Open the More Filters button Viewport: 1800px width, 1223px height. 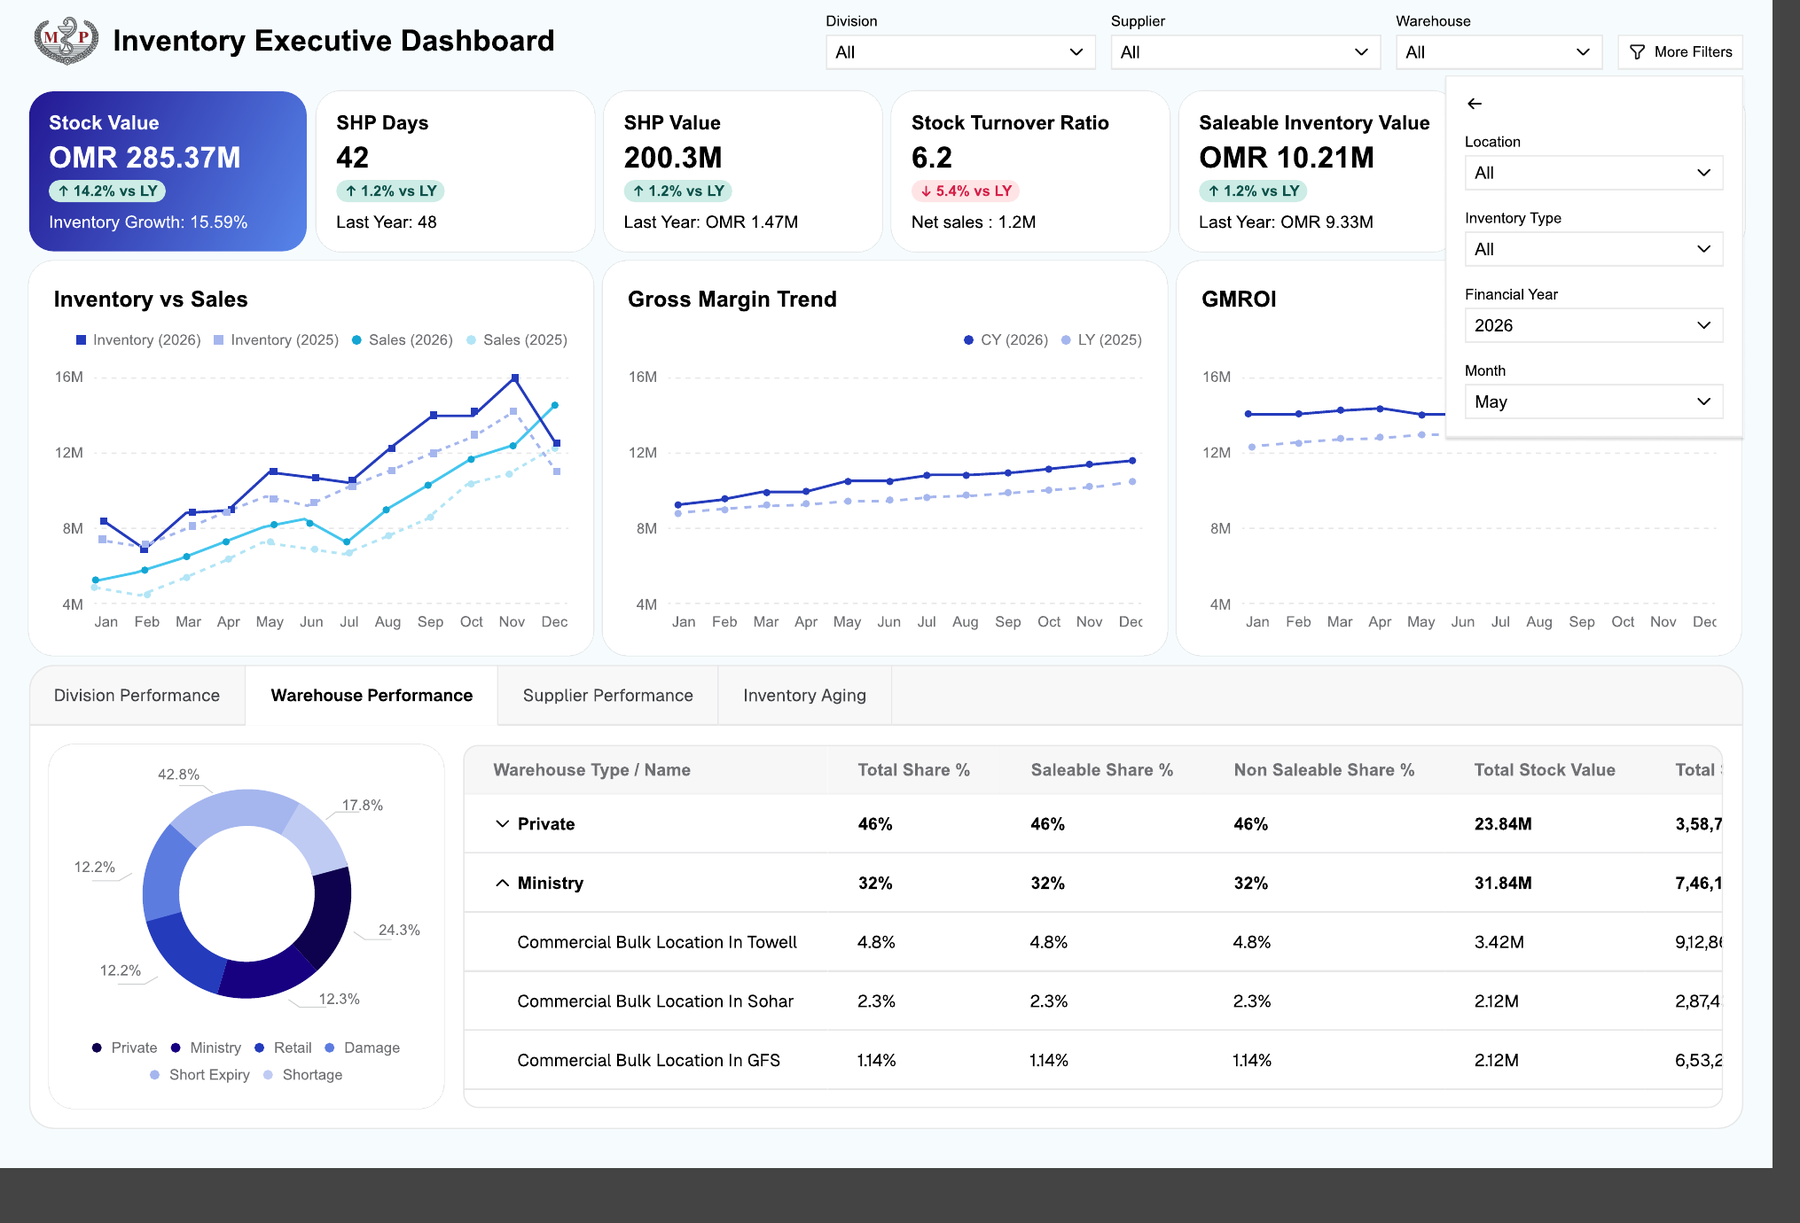pos(1680,52)
